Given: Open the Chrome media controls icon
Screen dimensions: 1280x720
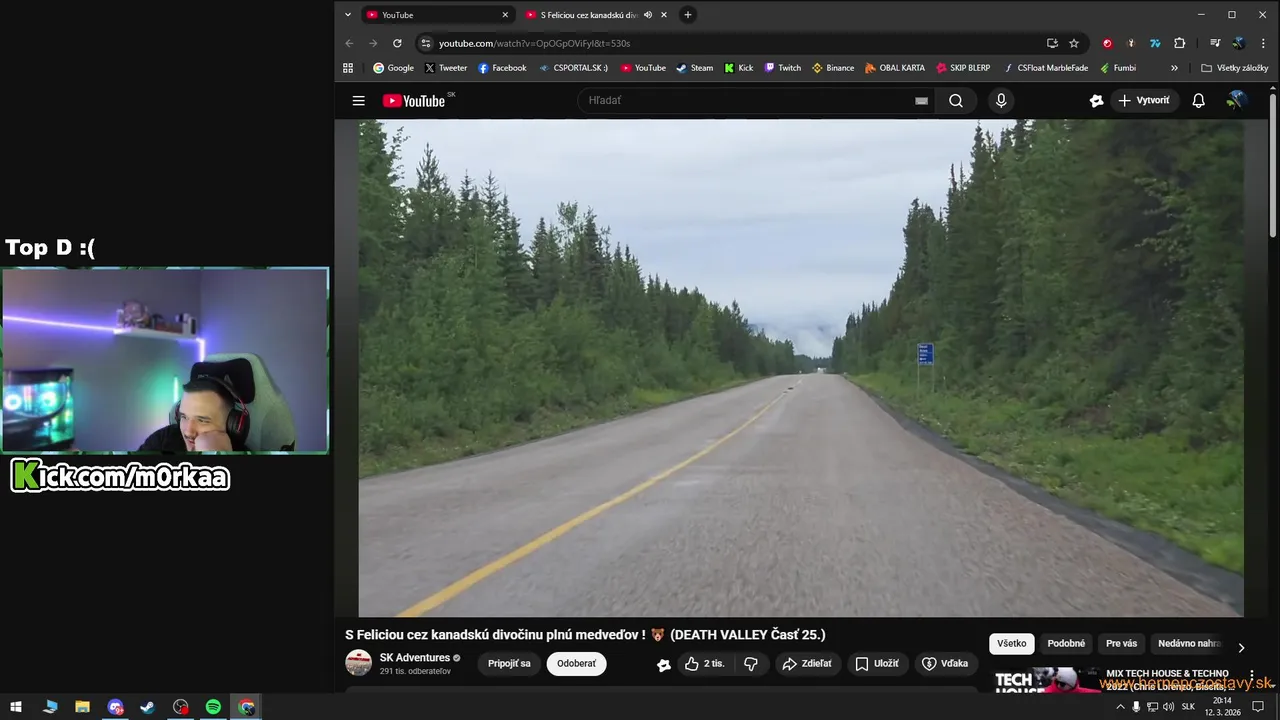Looking at the screenshot, I should pyautogui.click(x=1215, y=43).
